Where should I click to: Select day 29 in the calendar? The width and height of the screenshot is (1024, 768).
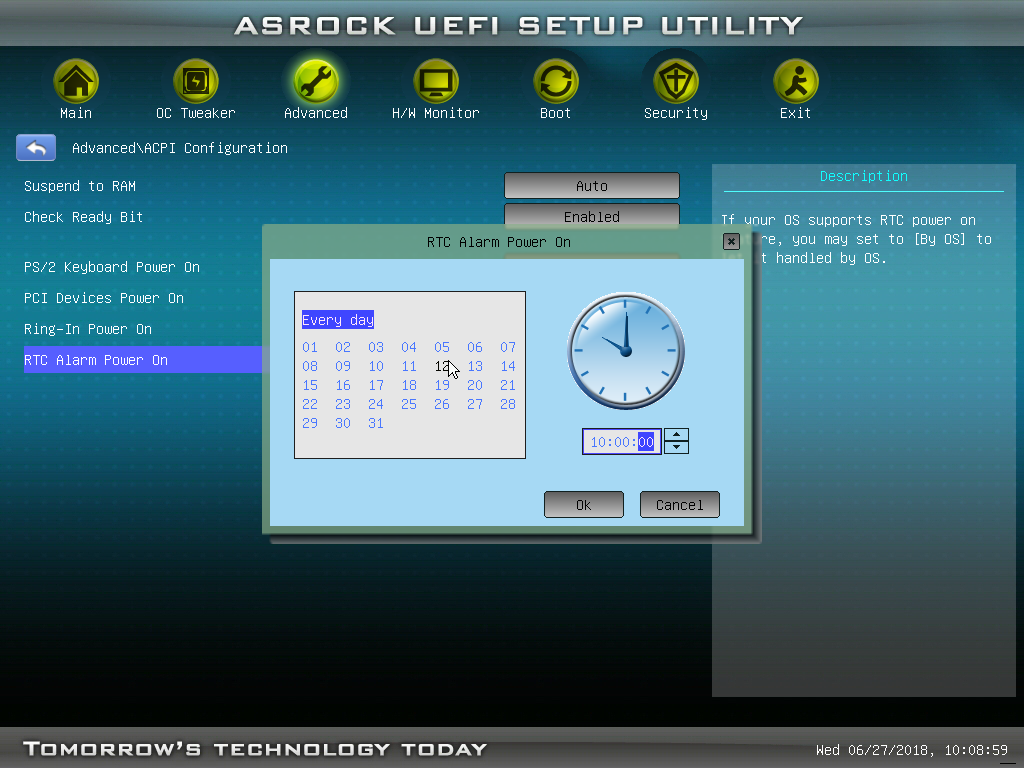310,423
